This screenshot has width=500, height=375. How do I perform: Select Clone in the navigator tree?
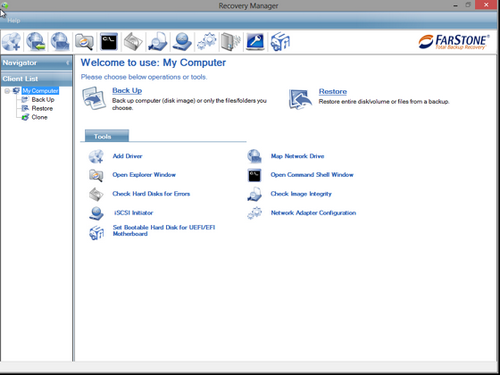pos(39,117)
